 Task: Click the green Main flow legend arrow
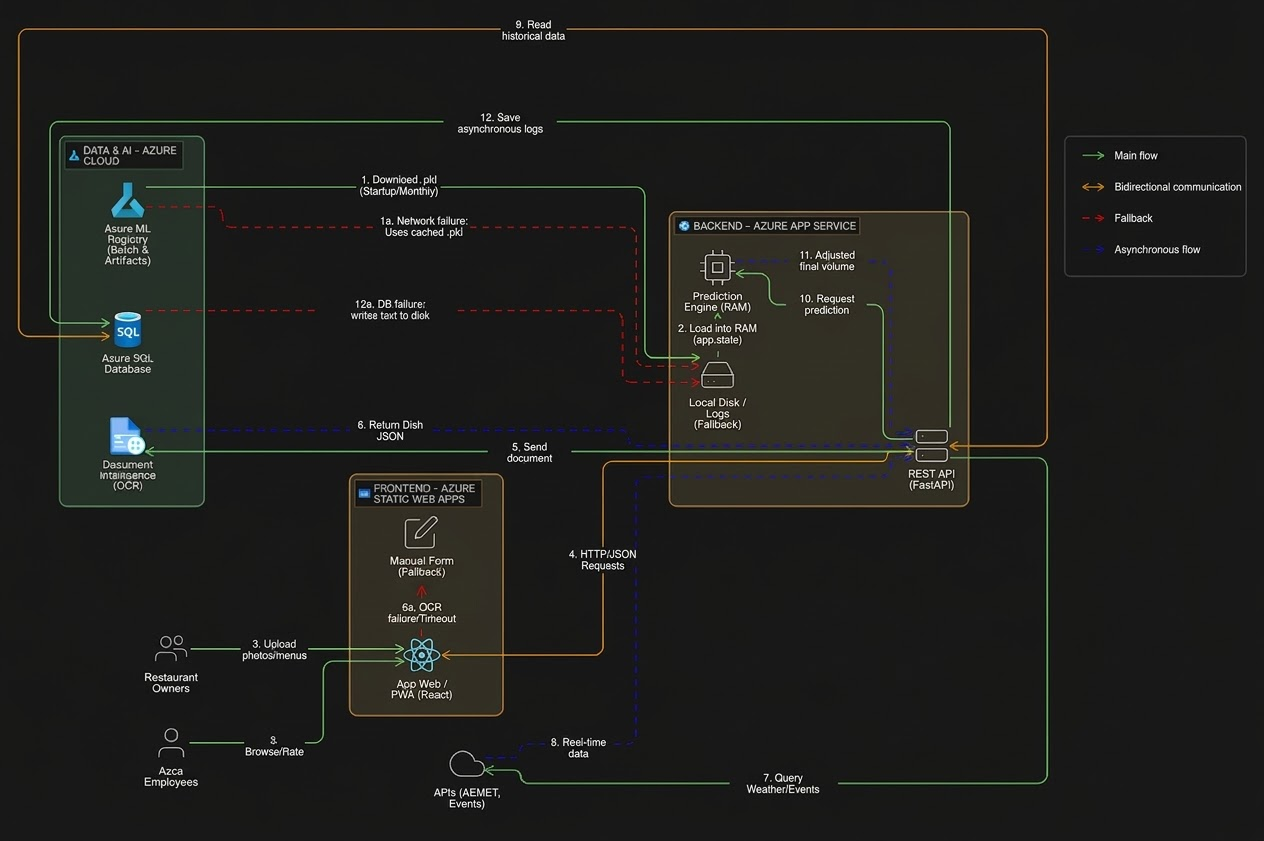coord(1092,156)
